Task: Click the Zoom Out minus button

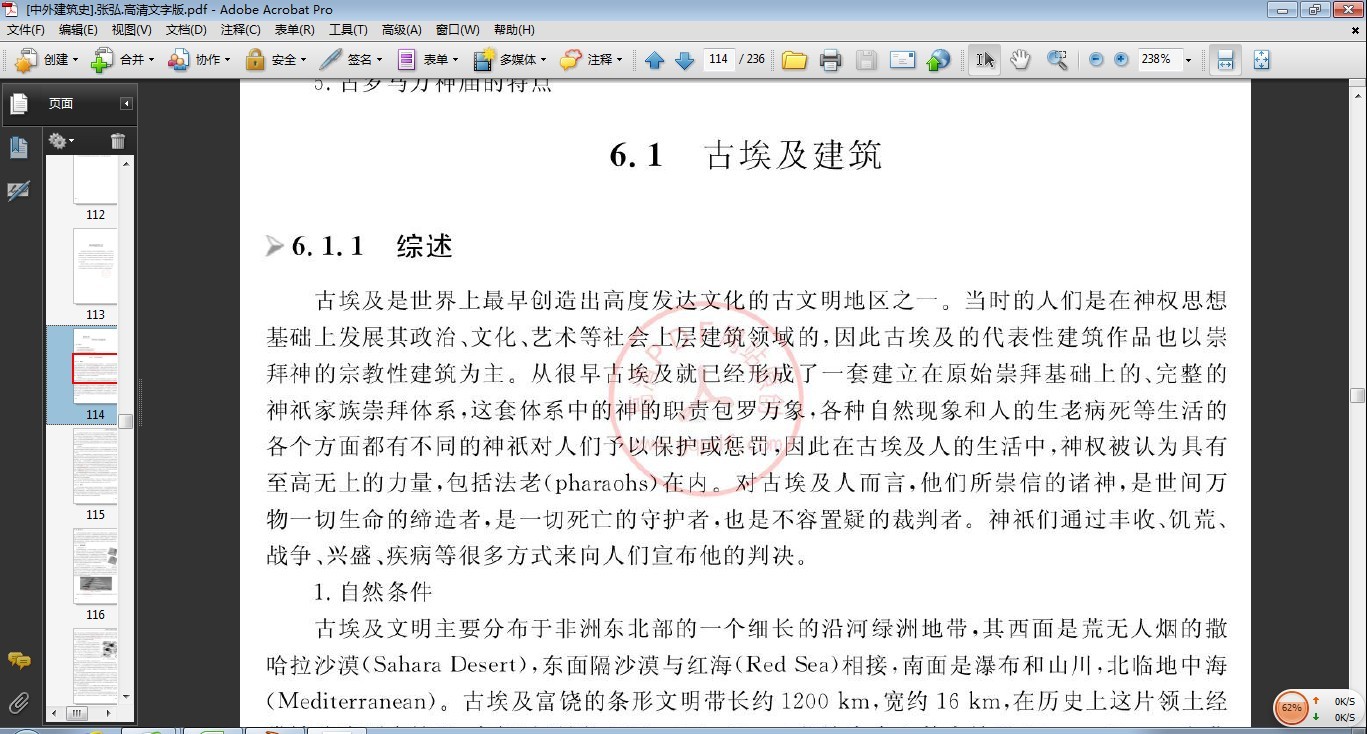Action: pyautogui.click(x=1096, y=60)
